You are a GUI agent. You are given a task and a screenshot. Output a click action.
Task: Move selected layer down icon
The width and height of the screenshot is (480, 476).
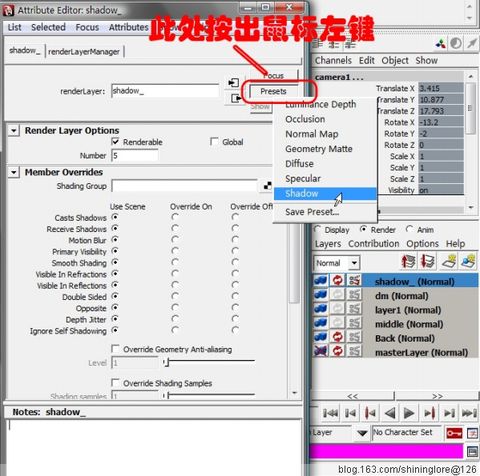point(428,261)
